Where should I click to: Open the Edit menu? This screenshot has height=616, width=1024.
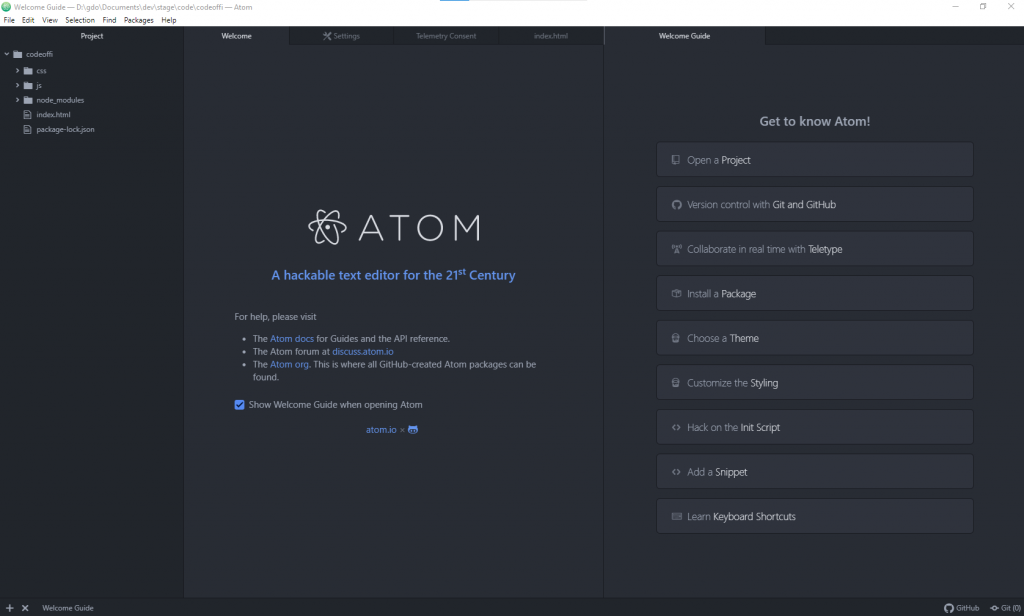(28, 20)
